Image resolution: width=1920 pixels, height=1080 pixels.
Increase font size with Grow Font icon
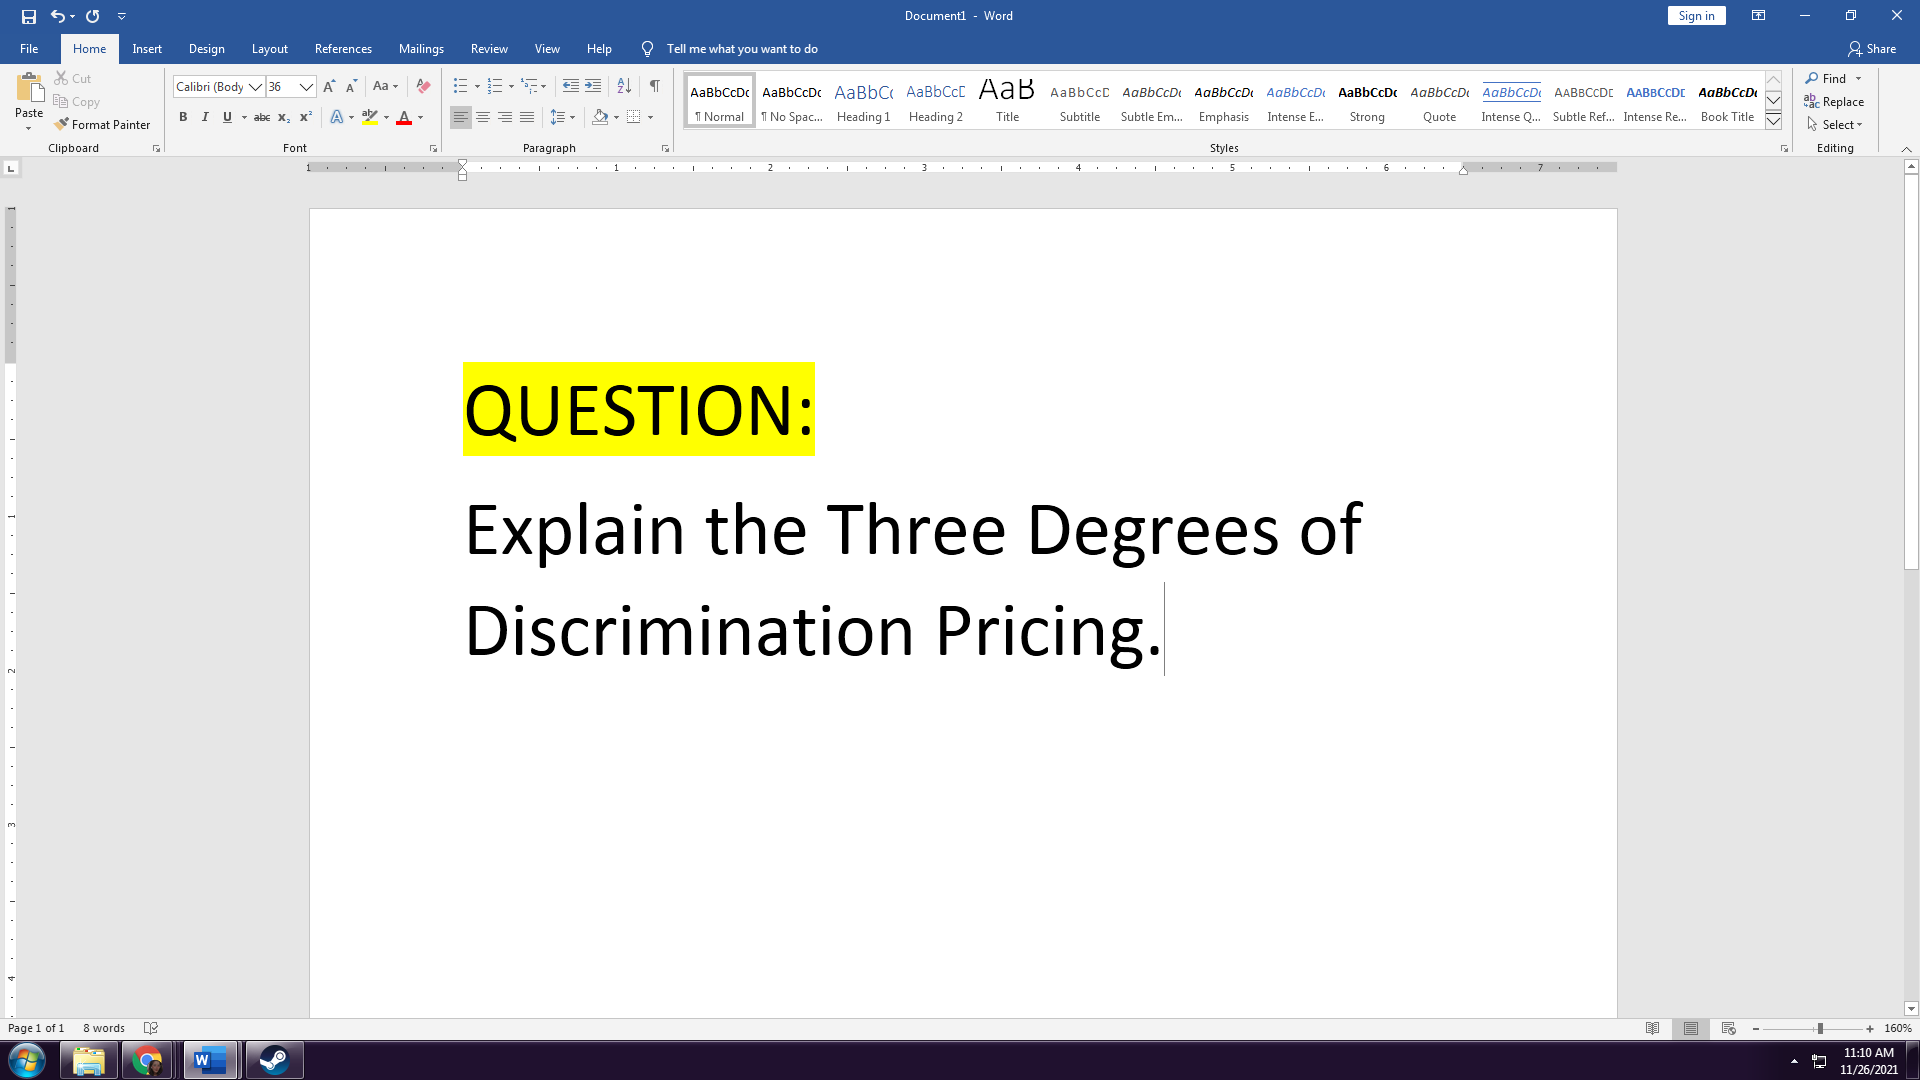click(329, 87)
